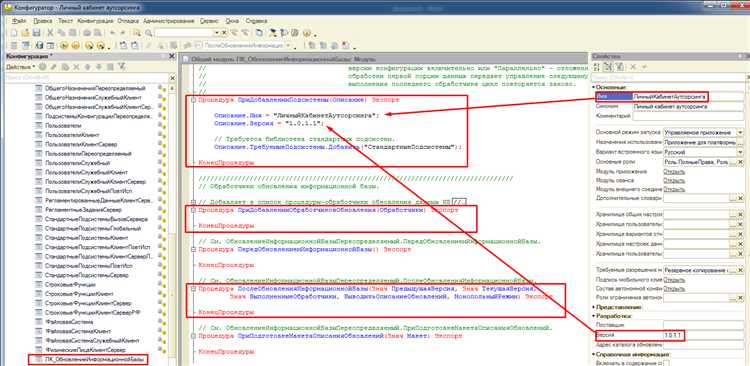Click the magnifier Search icon in toolbar
Image resolution: width=750 pixels, height=366 pixels.
148,33
